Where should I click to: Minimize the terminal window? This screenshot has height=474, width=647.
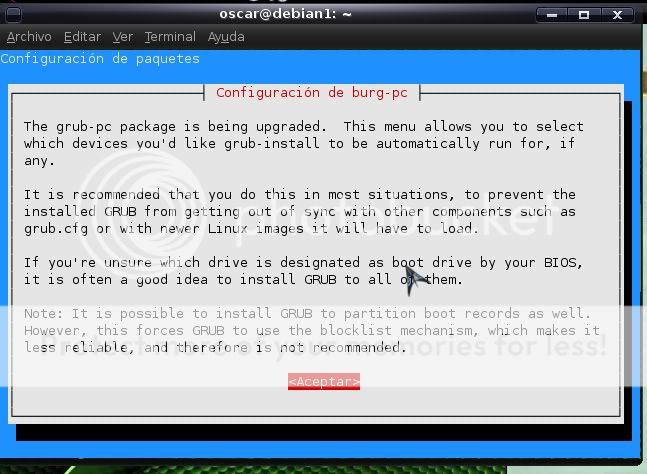click(552, 15)
